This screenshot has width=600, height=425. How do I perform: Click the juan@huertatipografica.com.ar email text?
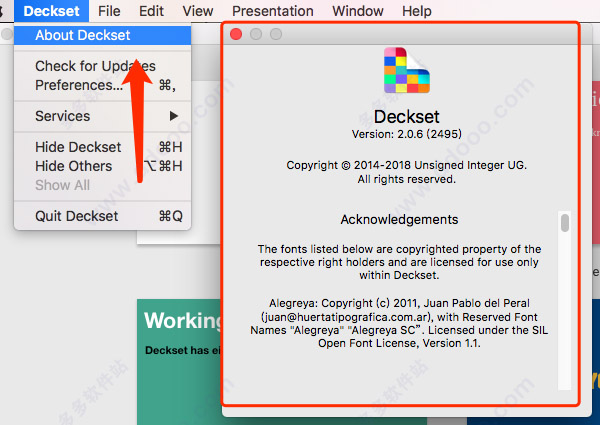(x=346, y=317)
